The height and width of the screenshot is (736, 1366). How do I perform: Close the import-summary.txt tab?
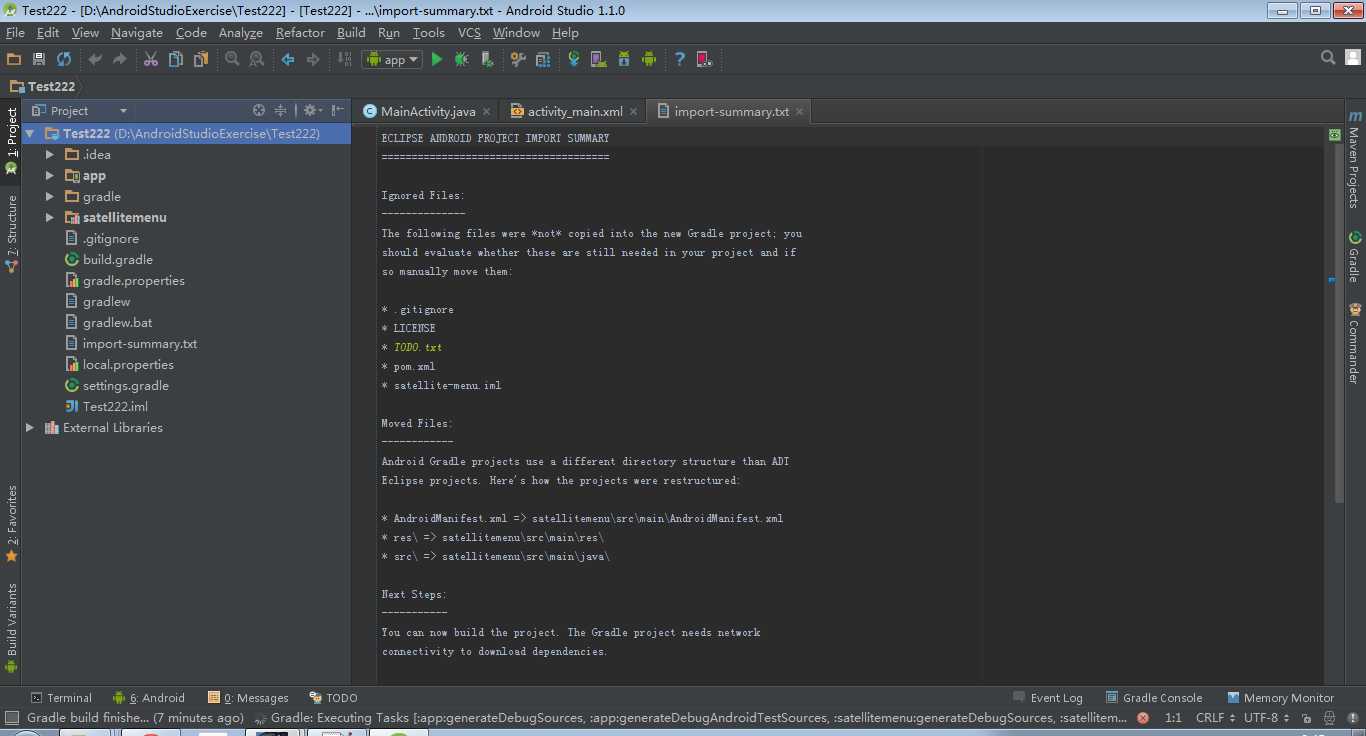[799, 112]
